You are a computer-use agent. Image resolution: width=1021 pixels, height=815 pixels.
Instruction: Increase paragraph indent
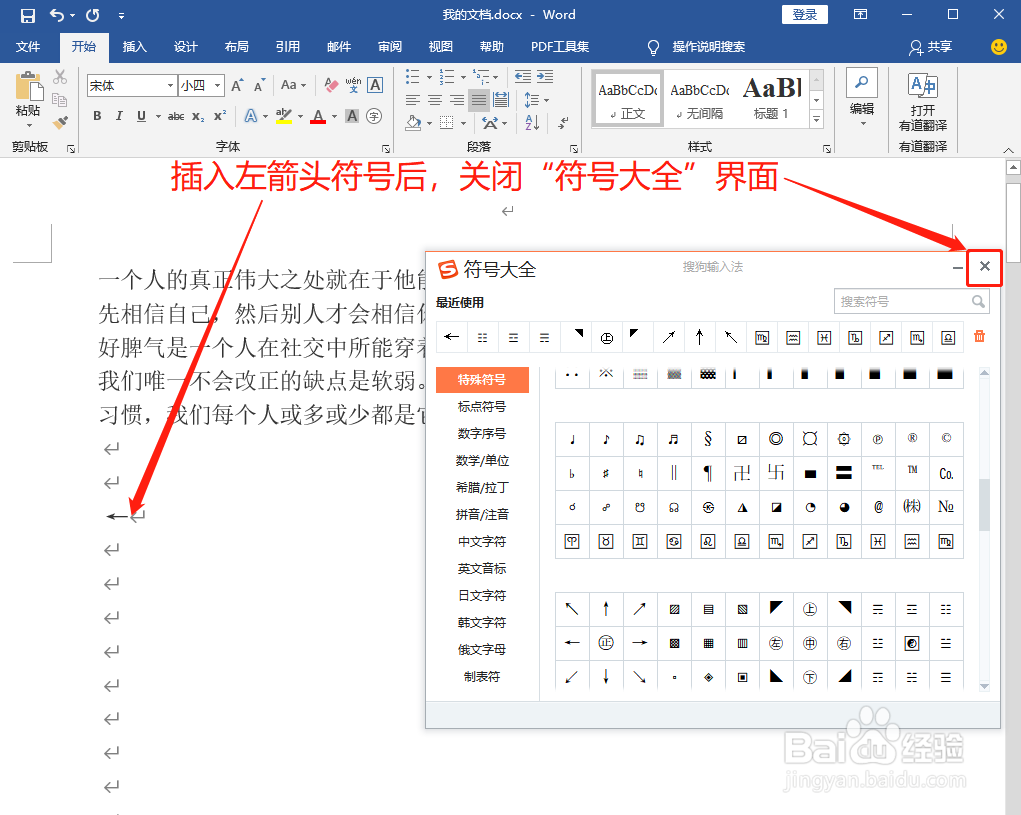545,77
